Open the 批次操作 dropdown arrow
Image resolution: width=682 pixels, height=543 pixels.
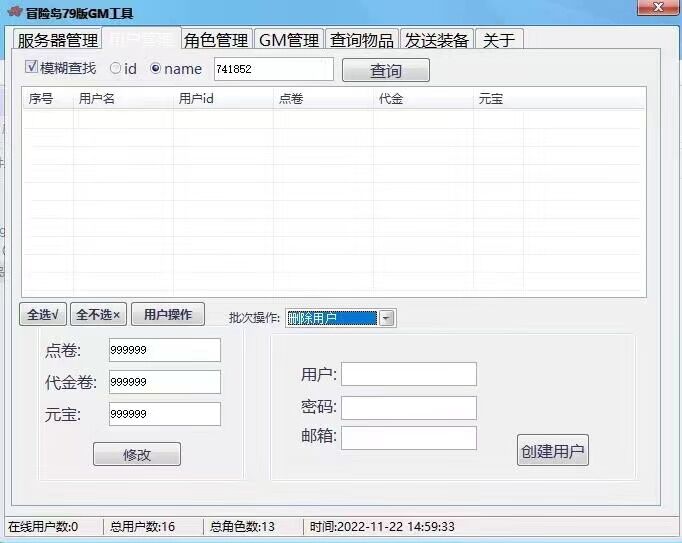tap(387, 318)
